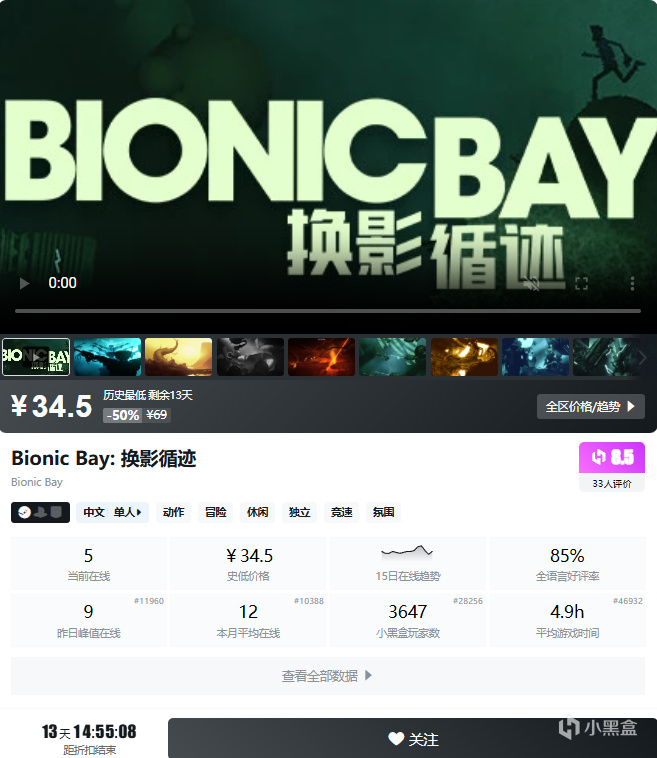Toggle fullscreen mode on the video
Viewport: 657px width, 758px height.
coord(582,283)
